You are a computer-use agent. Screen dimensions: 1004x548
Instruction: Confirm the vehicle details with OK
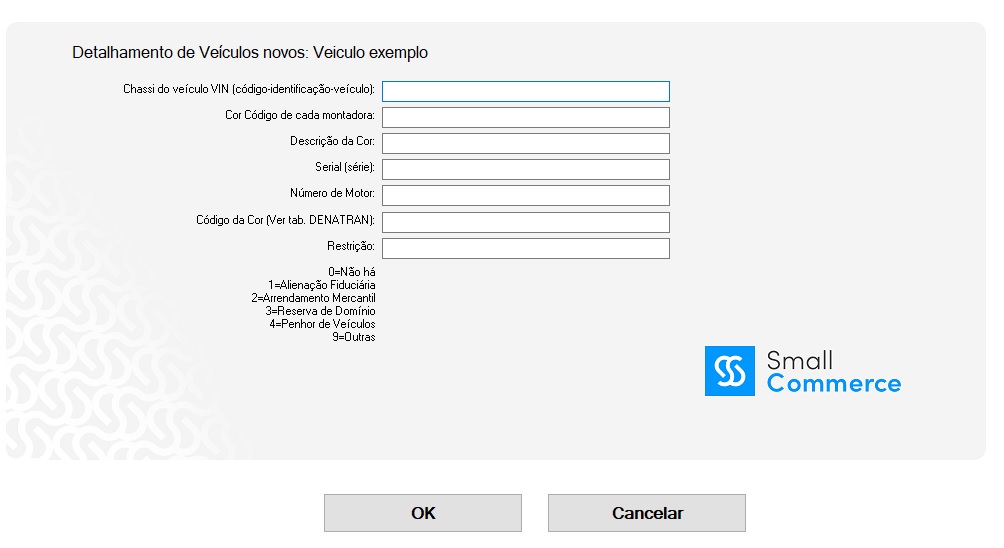point(422,513)
